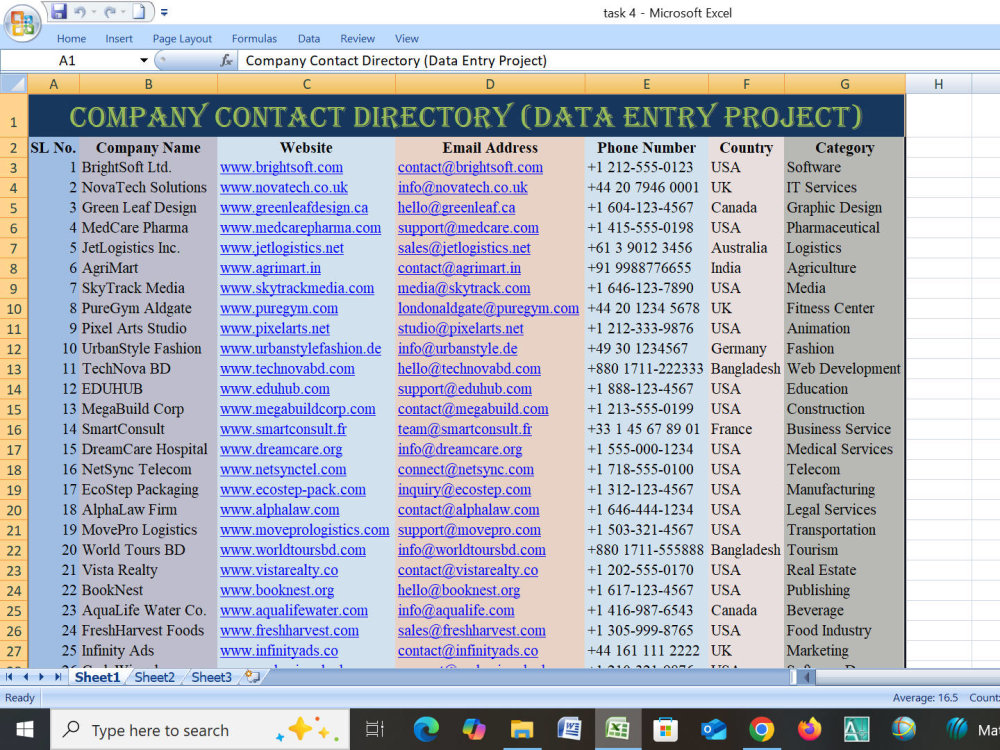Screen dimensions: 1000x750
Task: Click support@movepro.com email link
Action: point(469,530)
